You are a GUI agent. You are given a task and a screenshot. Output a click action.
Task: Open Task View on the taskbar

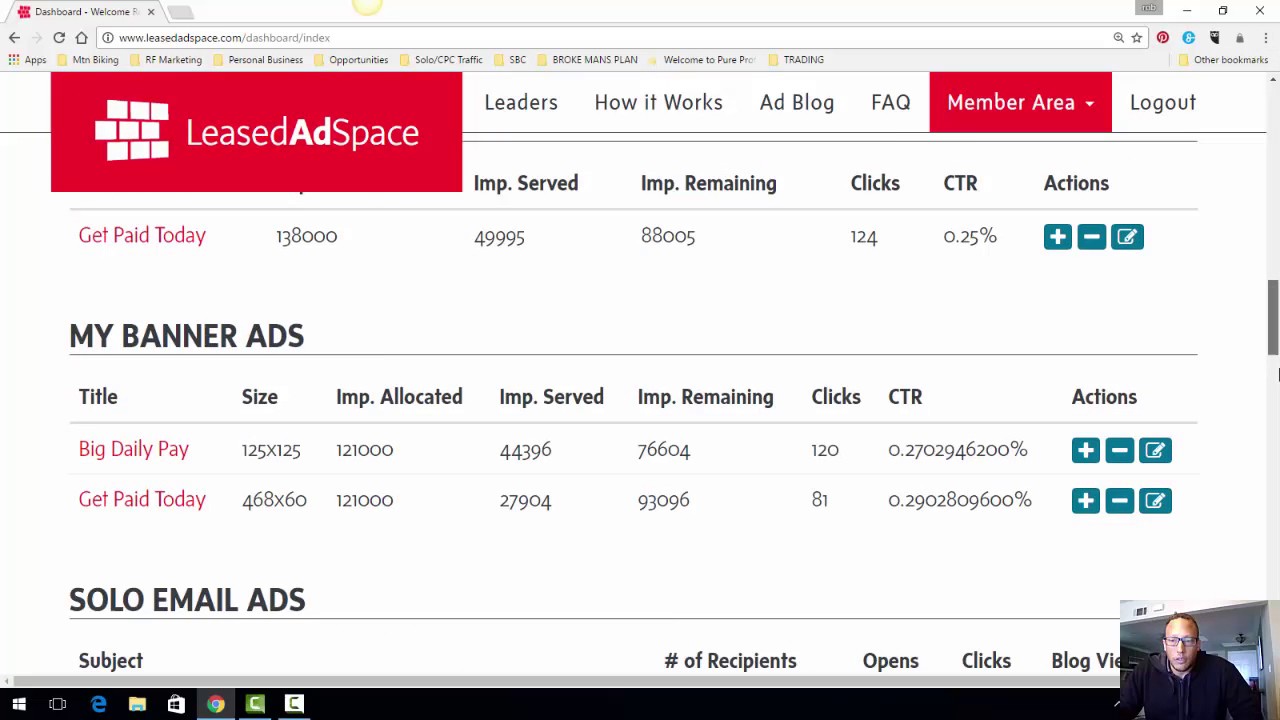(57, 704)
